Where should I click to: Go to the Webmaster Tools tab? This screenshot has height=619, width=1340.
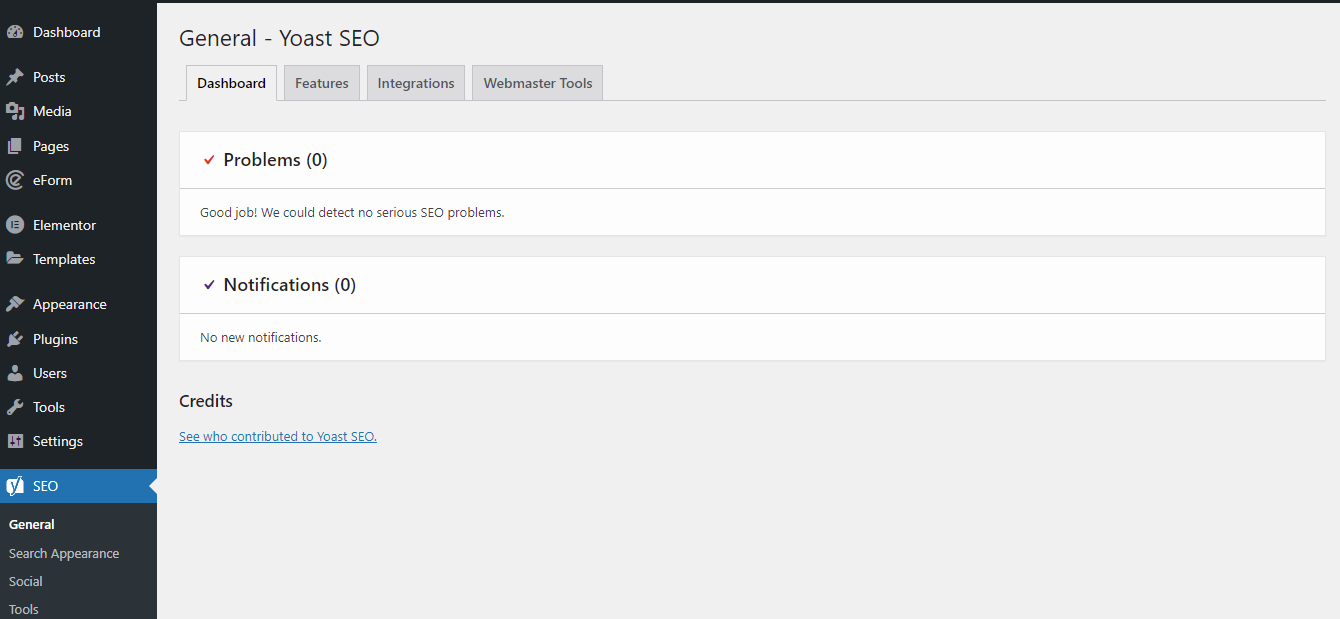pos(538,83)
